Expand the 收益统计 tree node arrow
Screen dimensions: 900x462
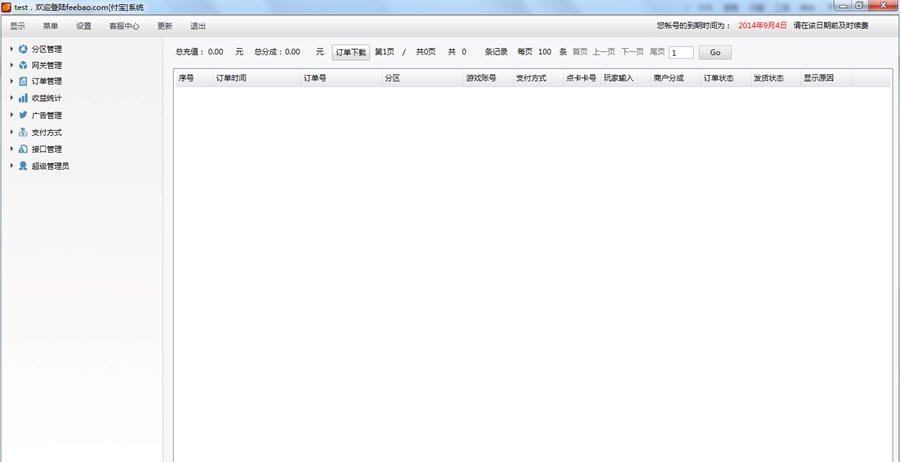pyautogui.click(x=11, y=98)
